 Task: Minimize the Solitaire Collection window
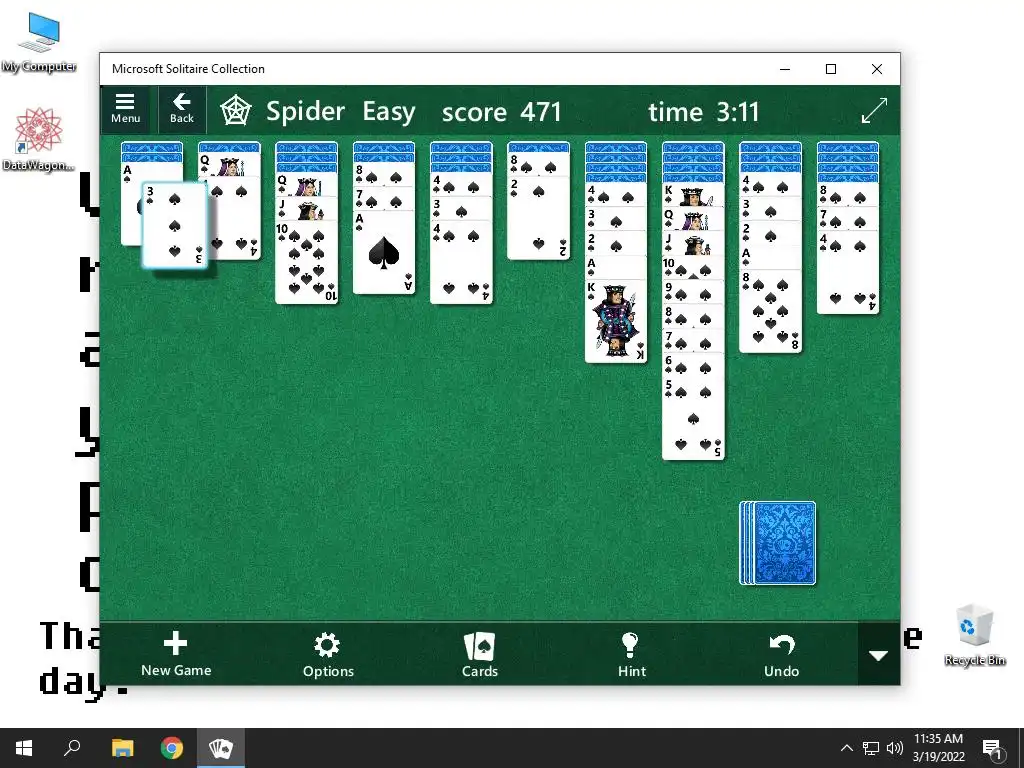pos(785,69)
